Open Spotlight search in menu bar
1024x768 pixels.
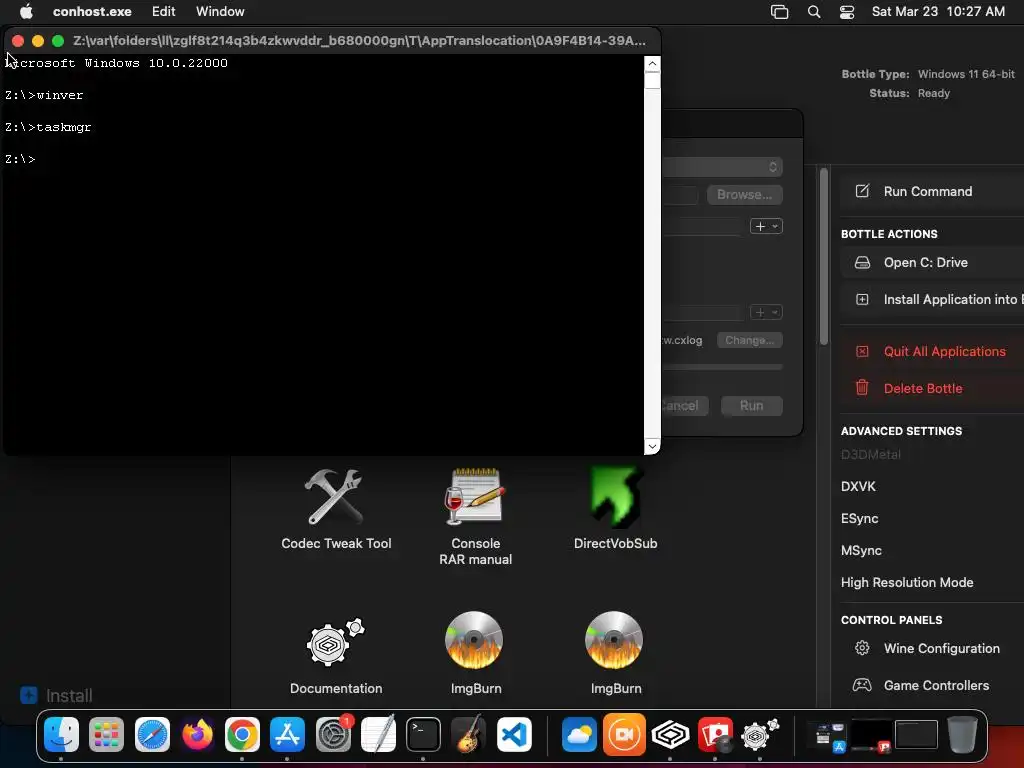point(814,12)
